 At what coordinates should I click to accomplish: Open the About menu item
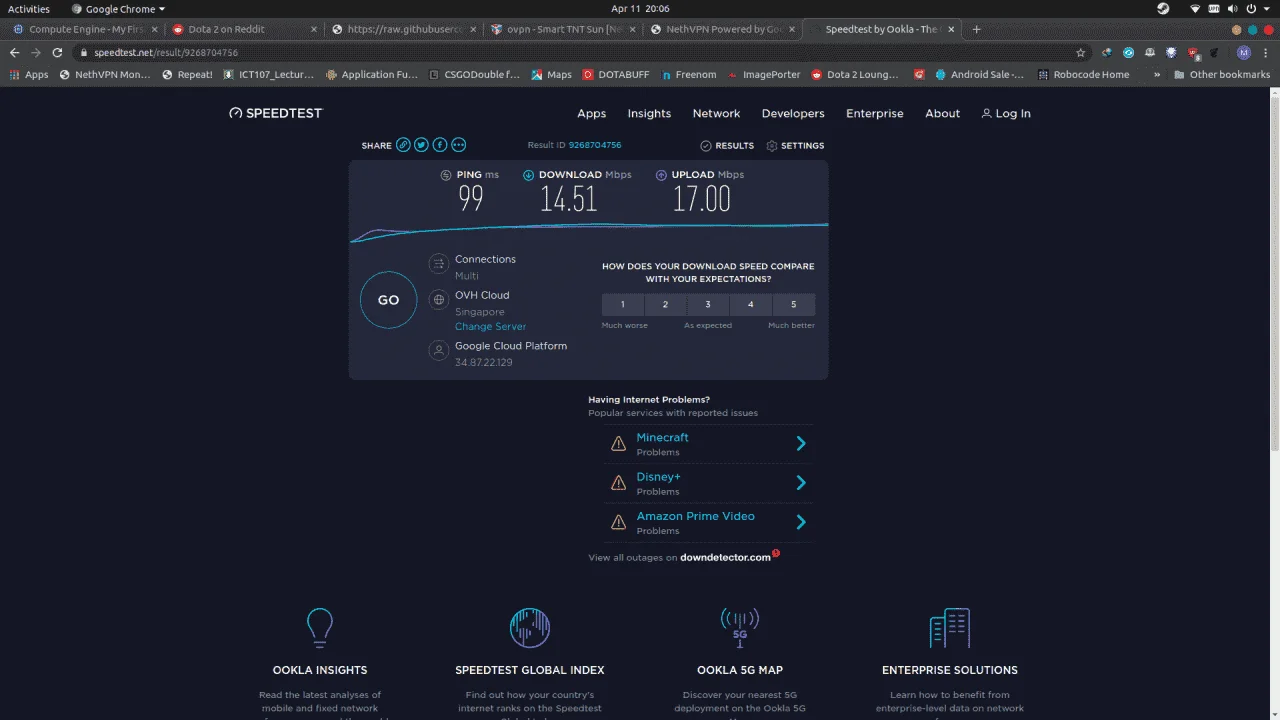coord(942,113)
